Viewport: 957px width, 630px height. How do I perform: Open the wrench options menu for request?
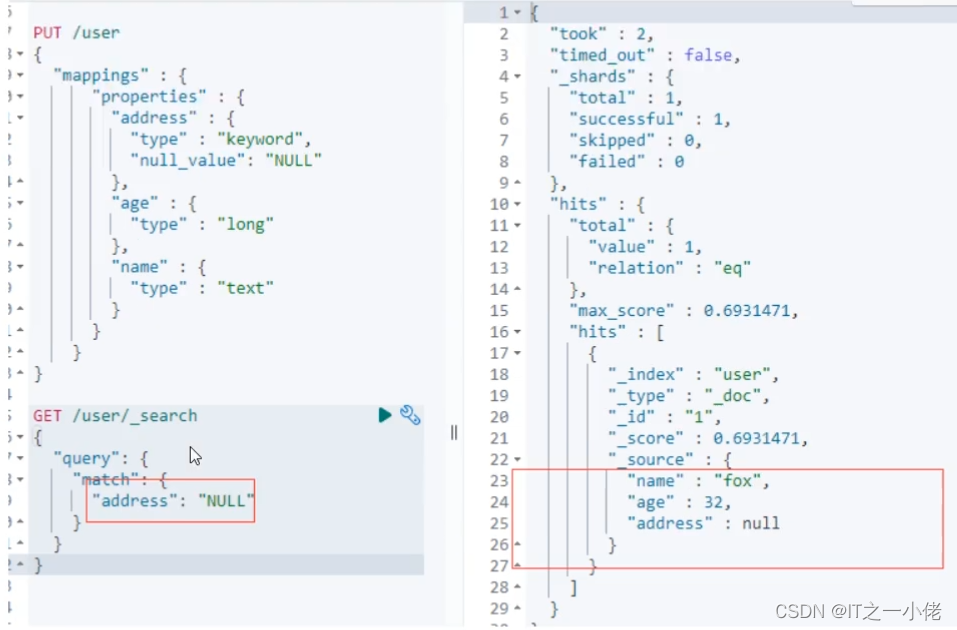coord(410,415)
